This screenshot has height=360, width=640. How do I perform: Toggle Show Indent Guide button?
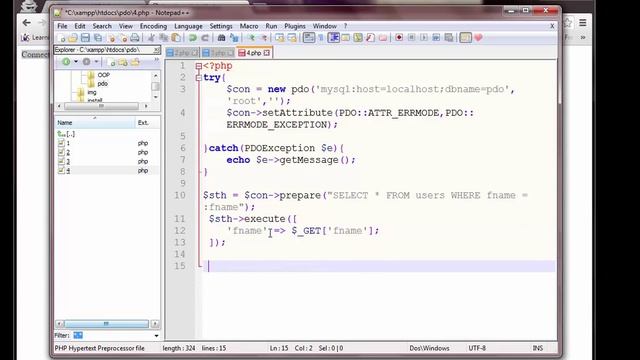point(333,38)
